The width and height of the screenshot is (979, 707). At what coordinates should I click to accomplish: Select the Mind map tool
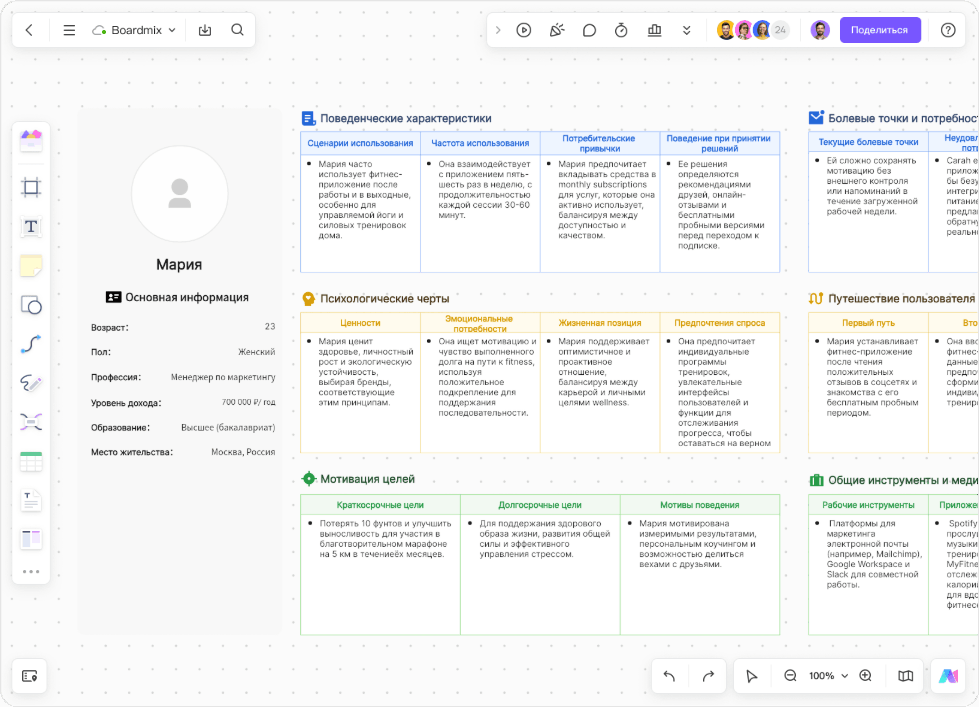coord(31,422)
